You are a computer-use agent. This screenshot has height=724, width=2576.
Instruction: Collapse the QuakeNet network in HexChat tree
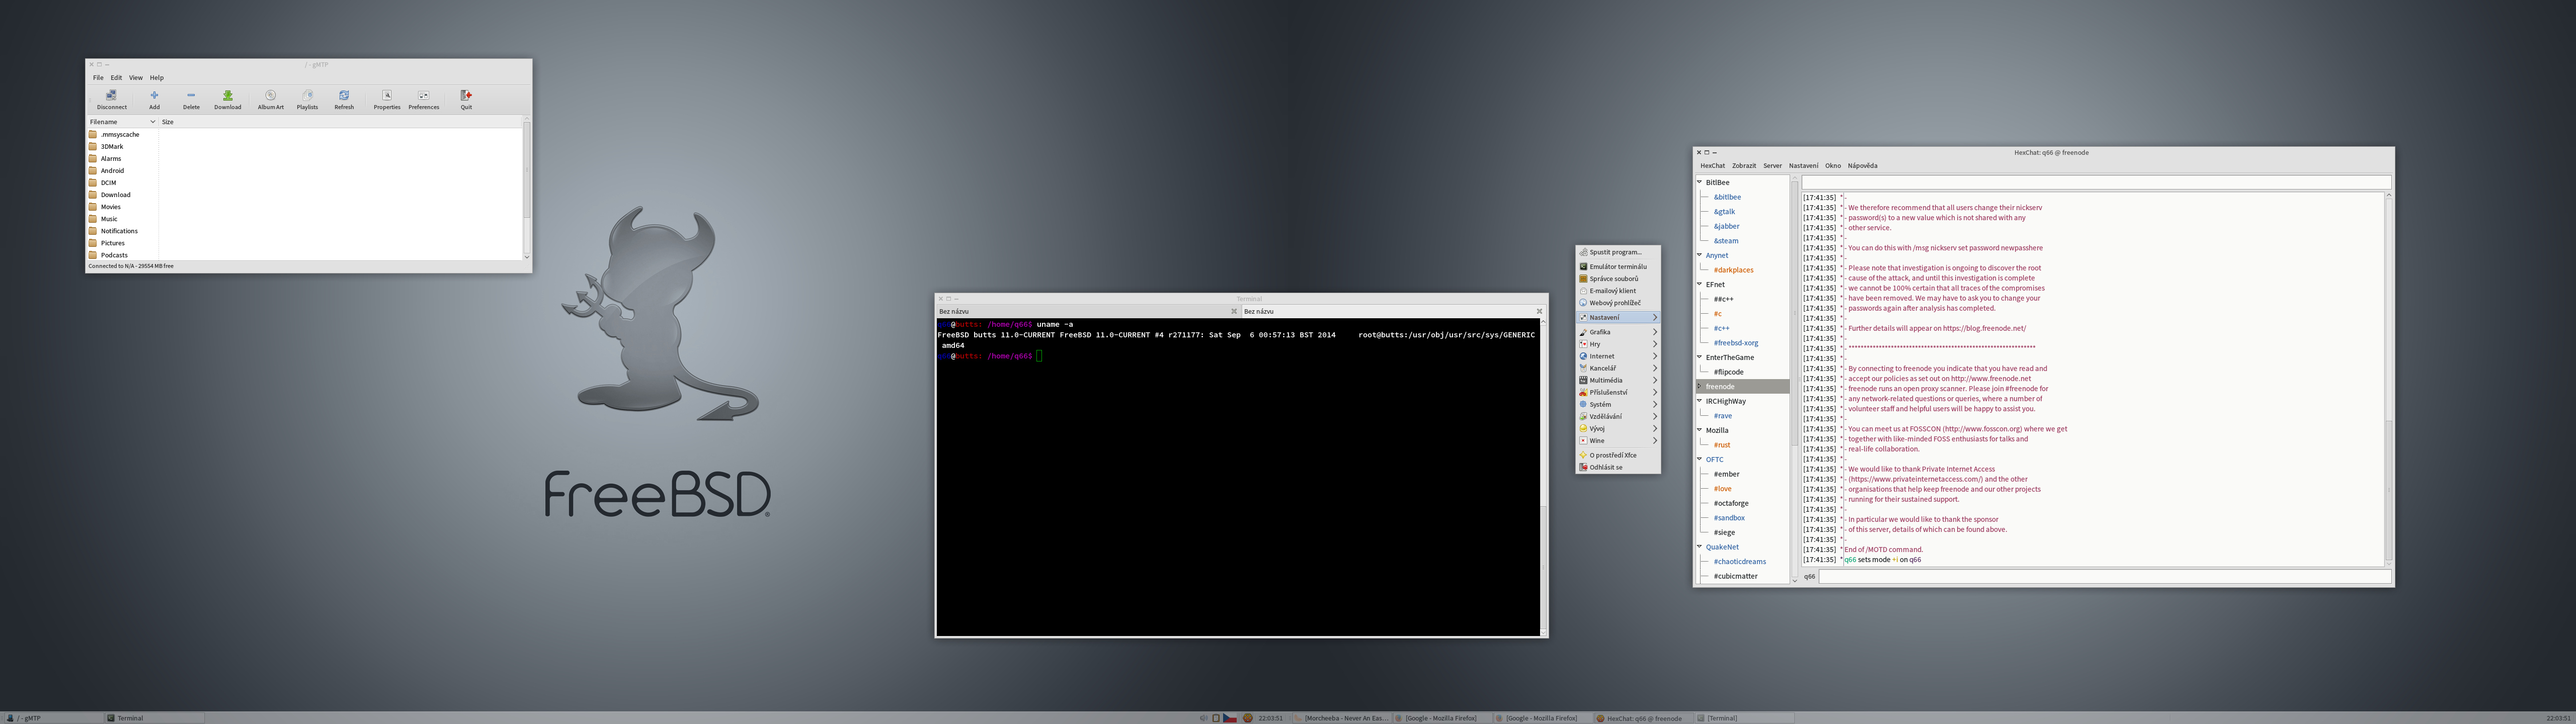point(1699,547)
